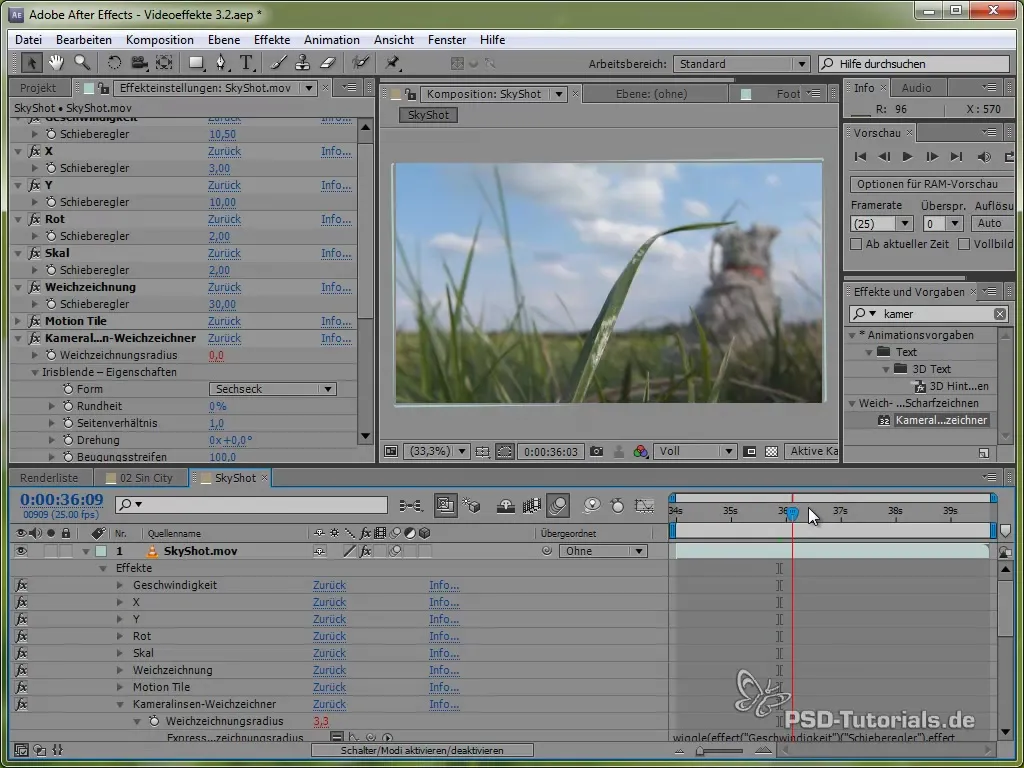Click the pick whip spiral for SkyShot.mov
1024x768 pixels.
(547, 551)
